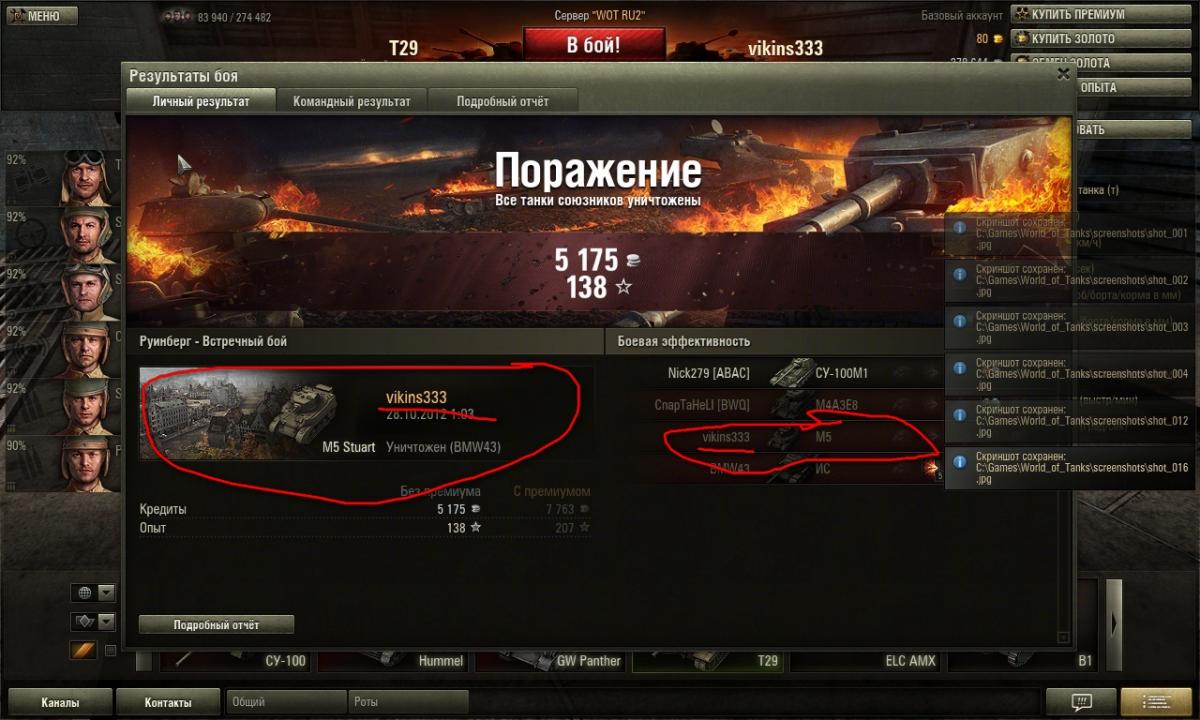The image size is (1200, 720).
Task: Click the КУПИТЬ ПРЕМИУМ star icon button
Action: point(1022,14)
